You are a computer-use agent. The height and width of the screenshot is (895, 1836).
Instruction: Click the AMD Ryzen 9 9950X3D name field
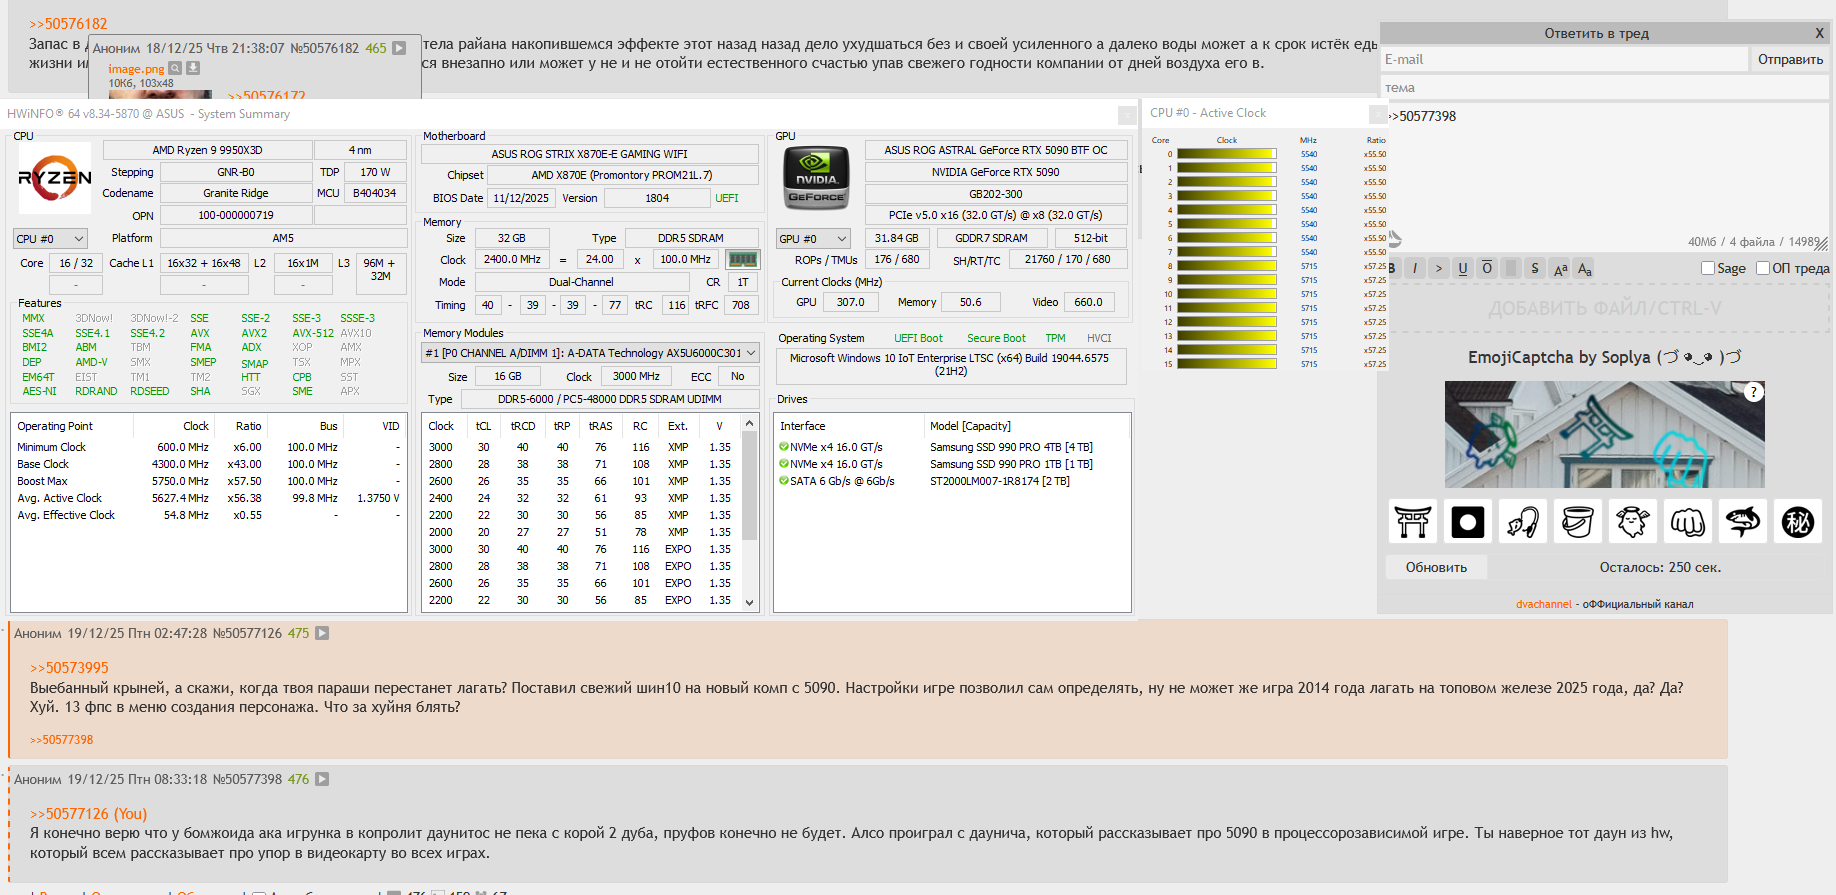(x=207, y=150)
